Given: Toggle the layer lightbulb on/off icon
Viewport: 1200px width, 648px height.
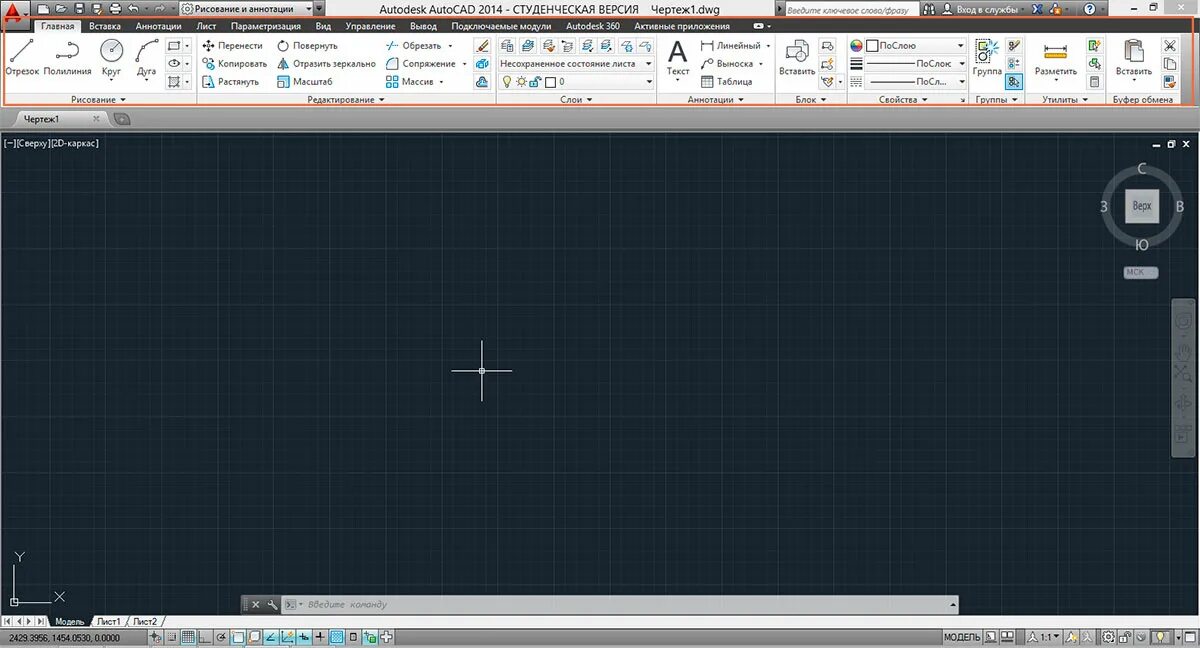Looking at the screenshot, I should pyautogui.click(x=507, y=82).
